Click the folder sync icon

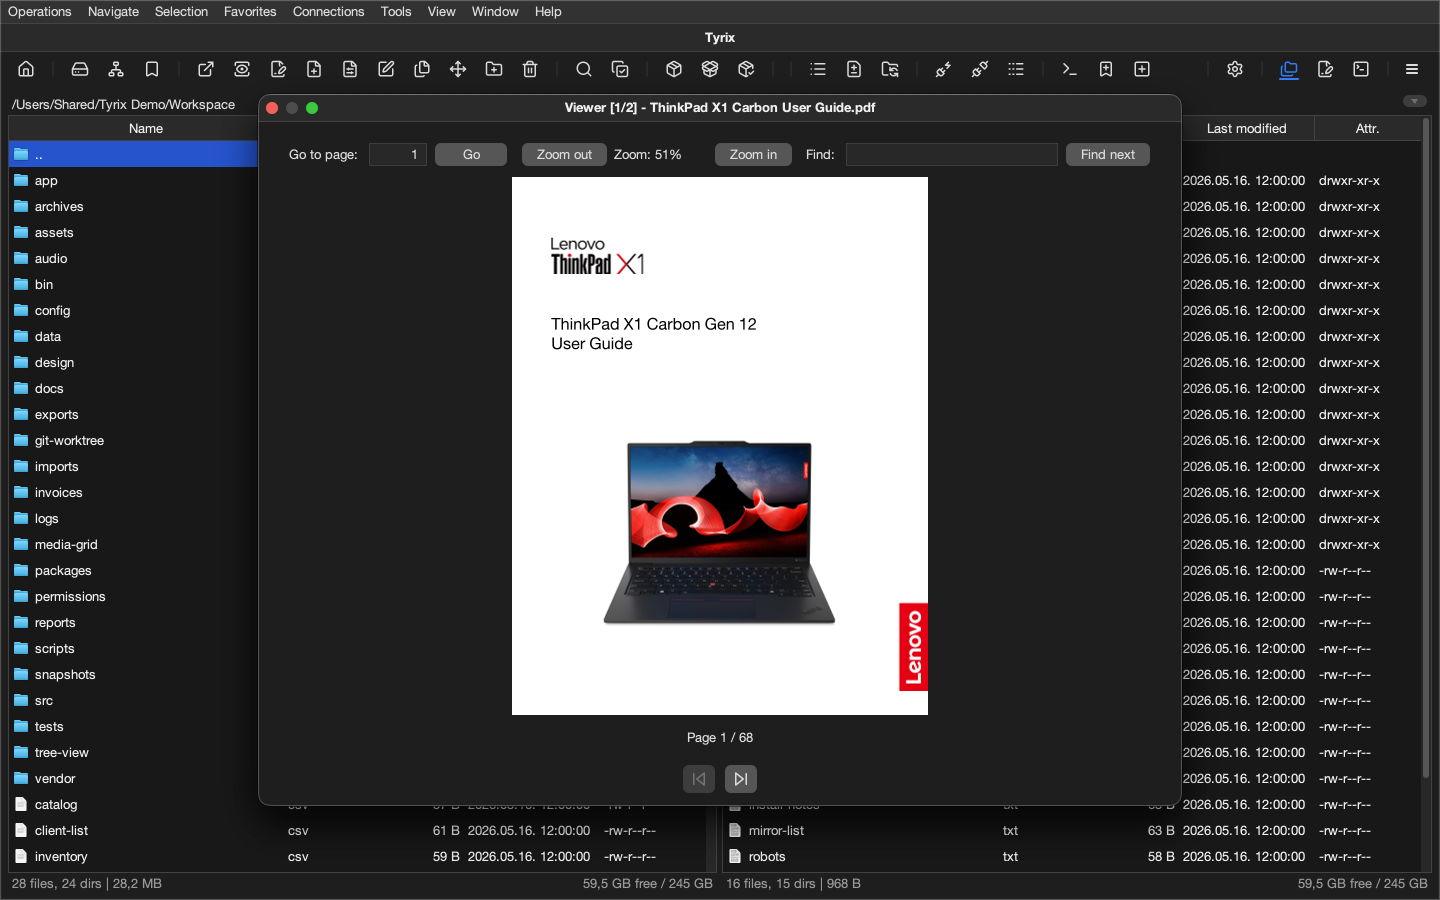[x=890, y=69]
